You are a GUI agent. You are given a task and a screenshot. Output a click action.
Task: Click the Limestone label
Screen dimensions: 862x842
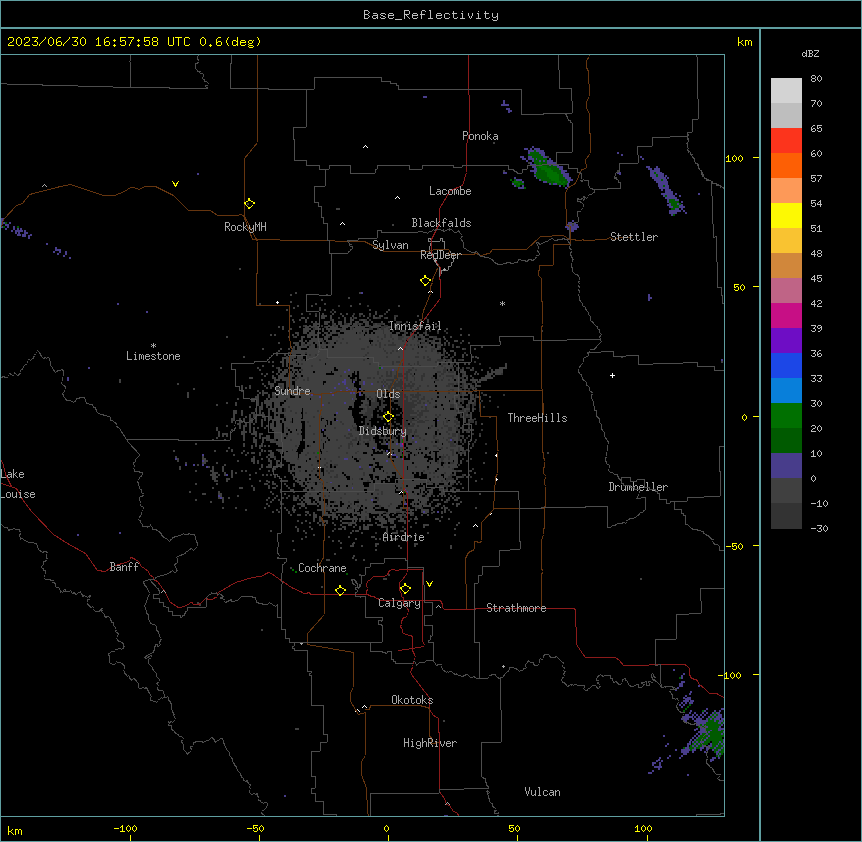(153, 356)
